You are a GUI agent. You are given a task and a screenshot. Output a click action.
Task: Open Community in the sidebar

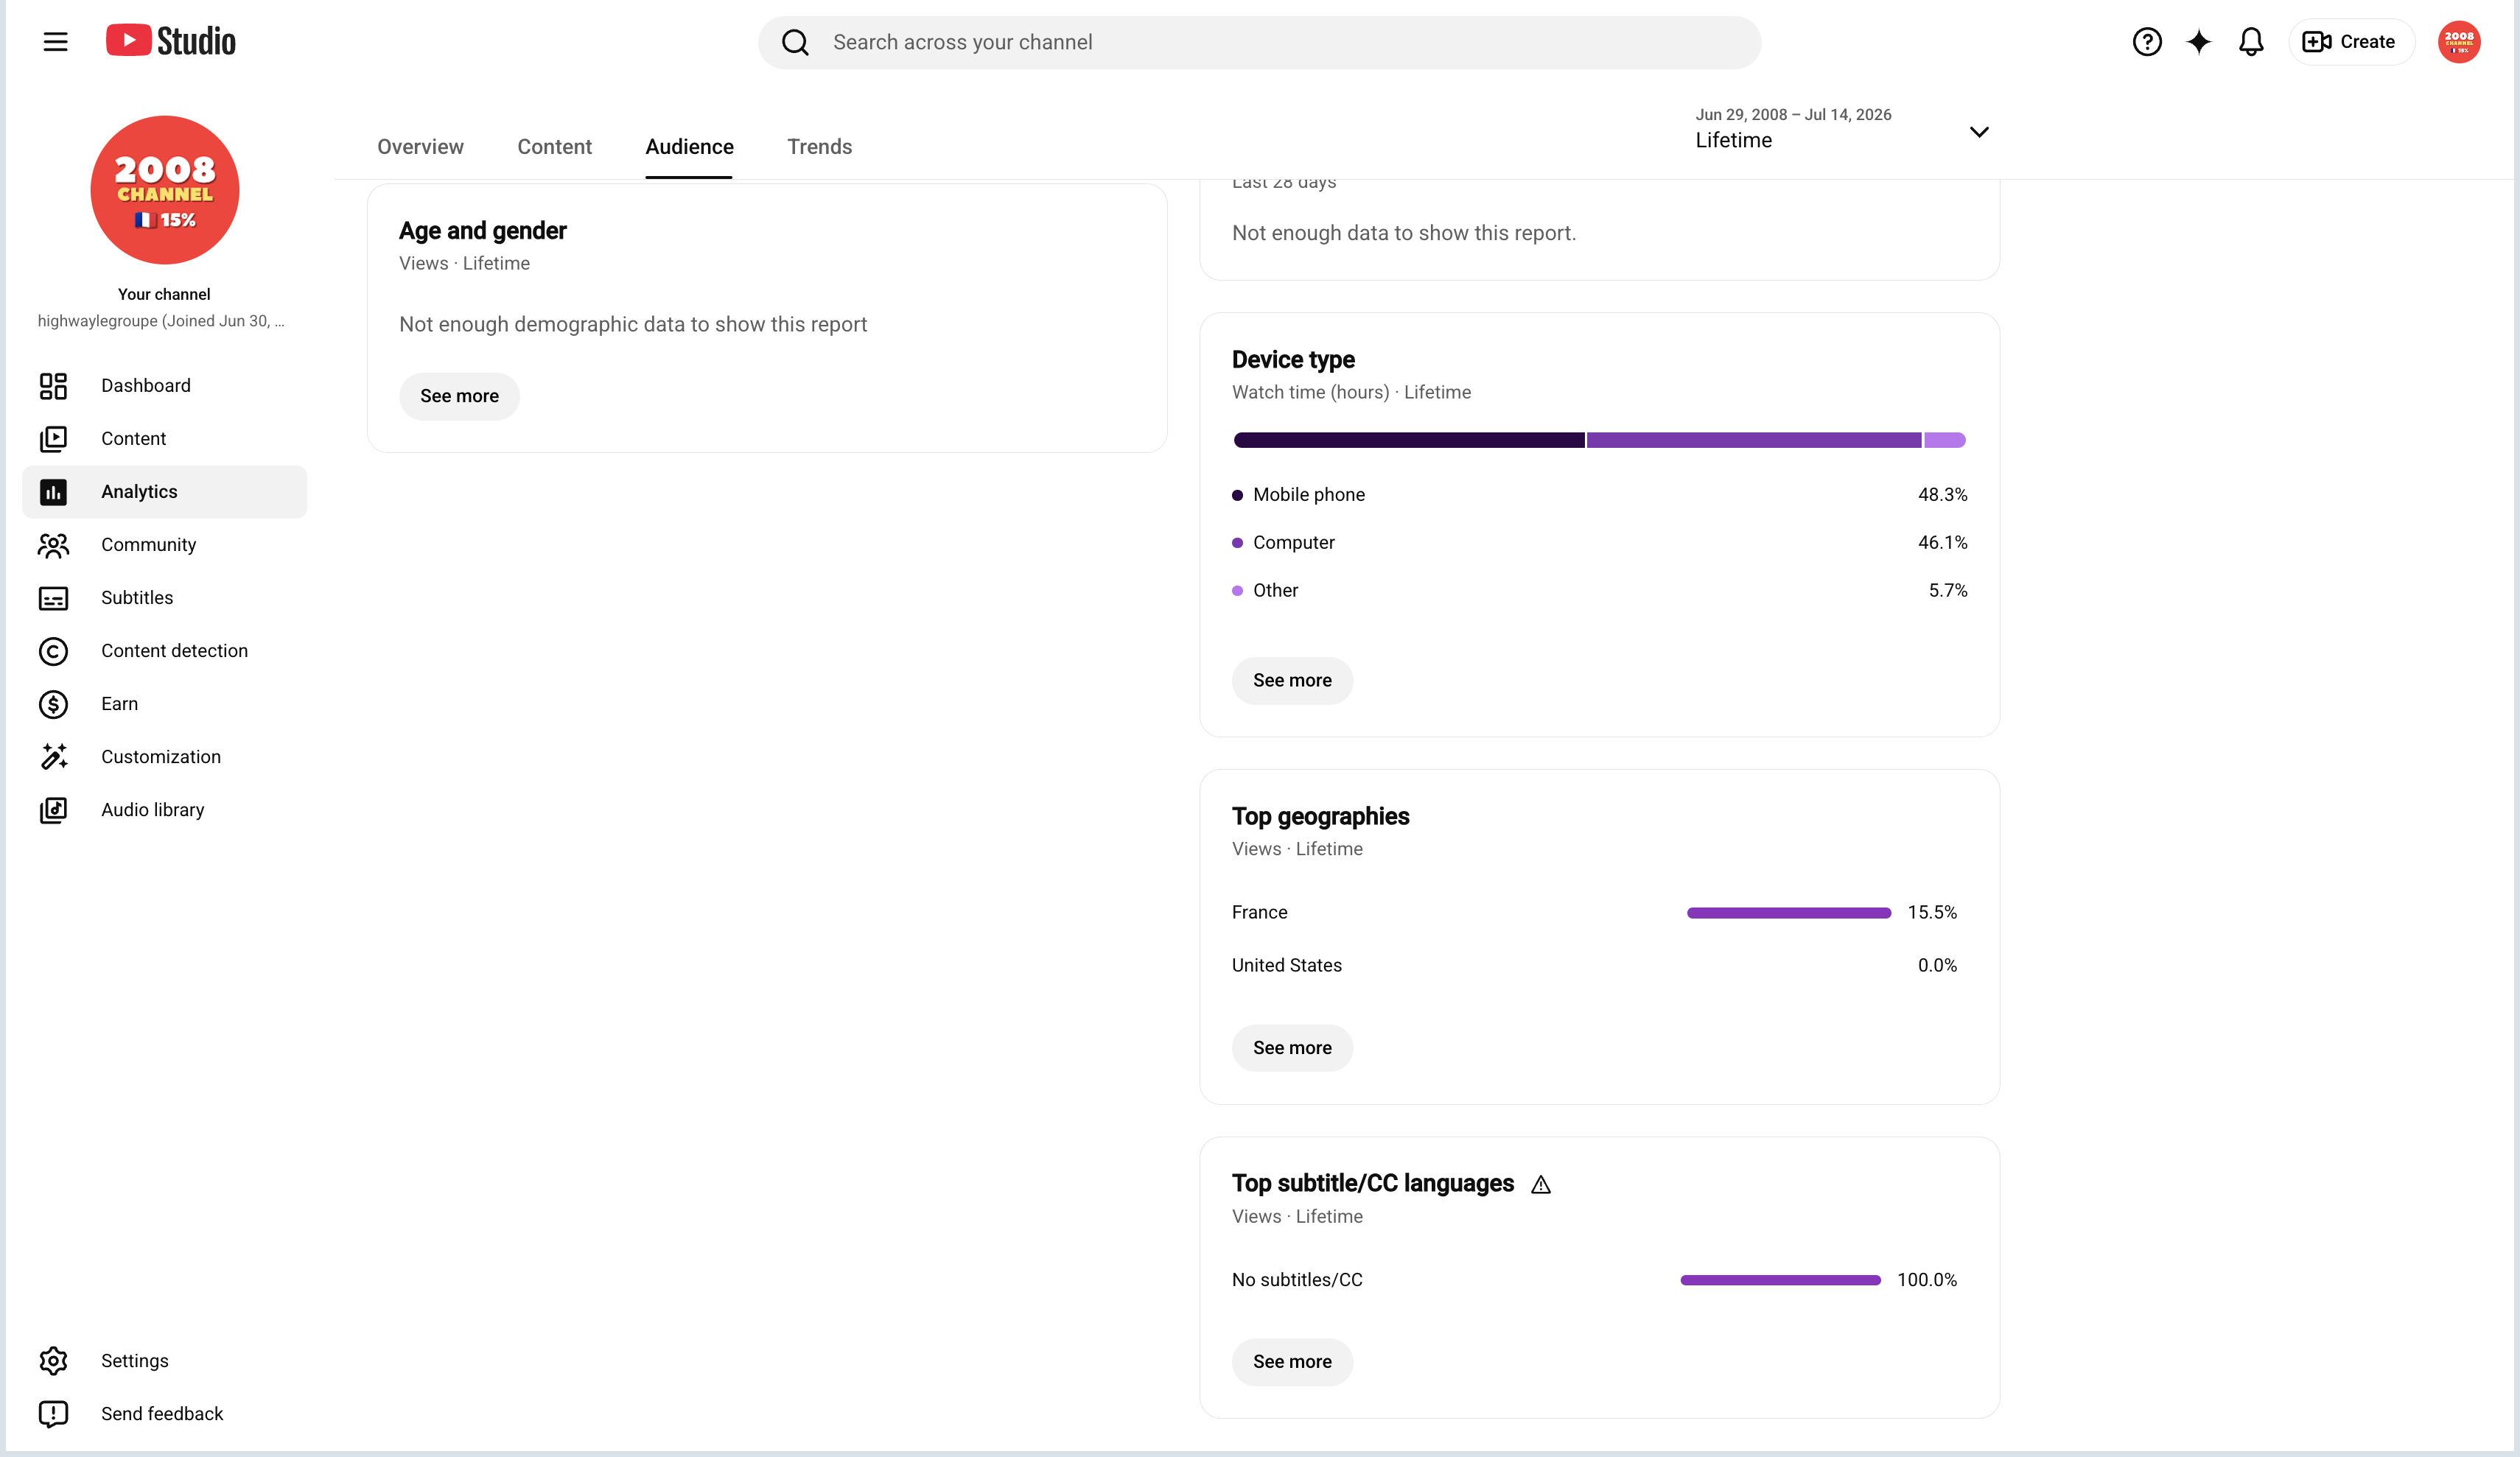(x=164, y=545)
